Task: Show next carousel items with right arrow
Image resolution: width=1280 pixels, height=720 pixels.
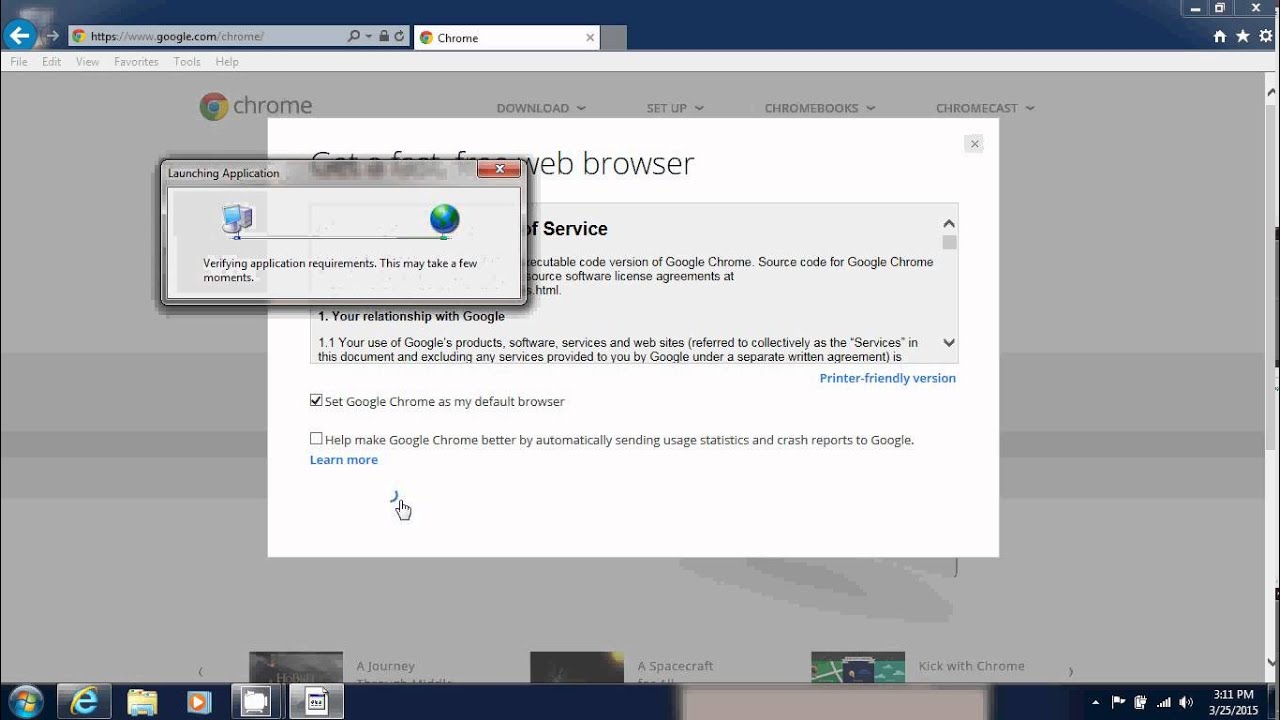Action: click(x=1071, y=671)
